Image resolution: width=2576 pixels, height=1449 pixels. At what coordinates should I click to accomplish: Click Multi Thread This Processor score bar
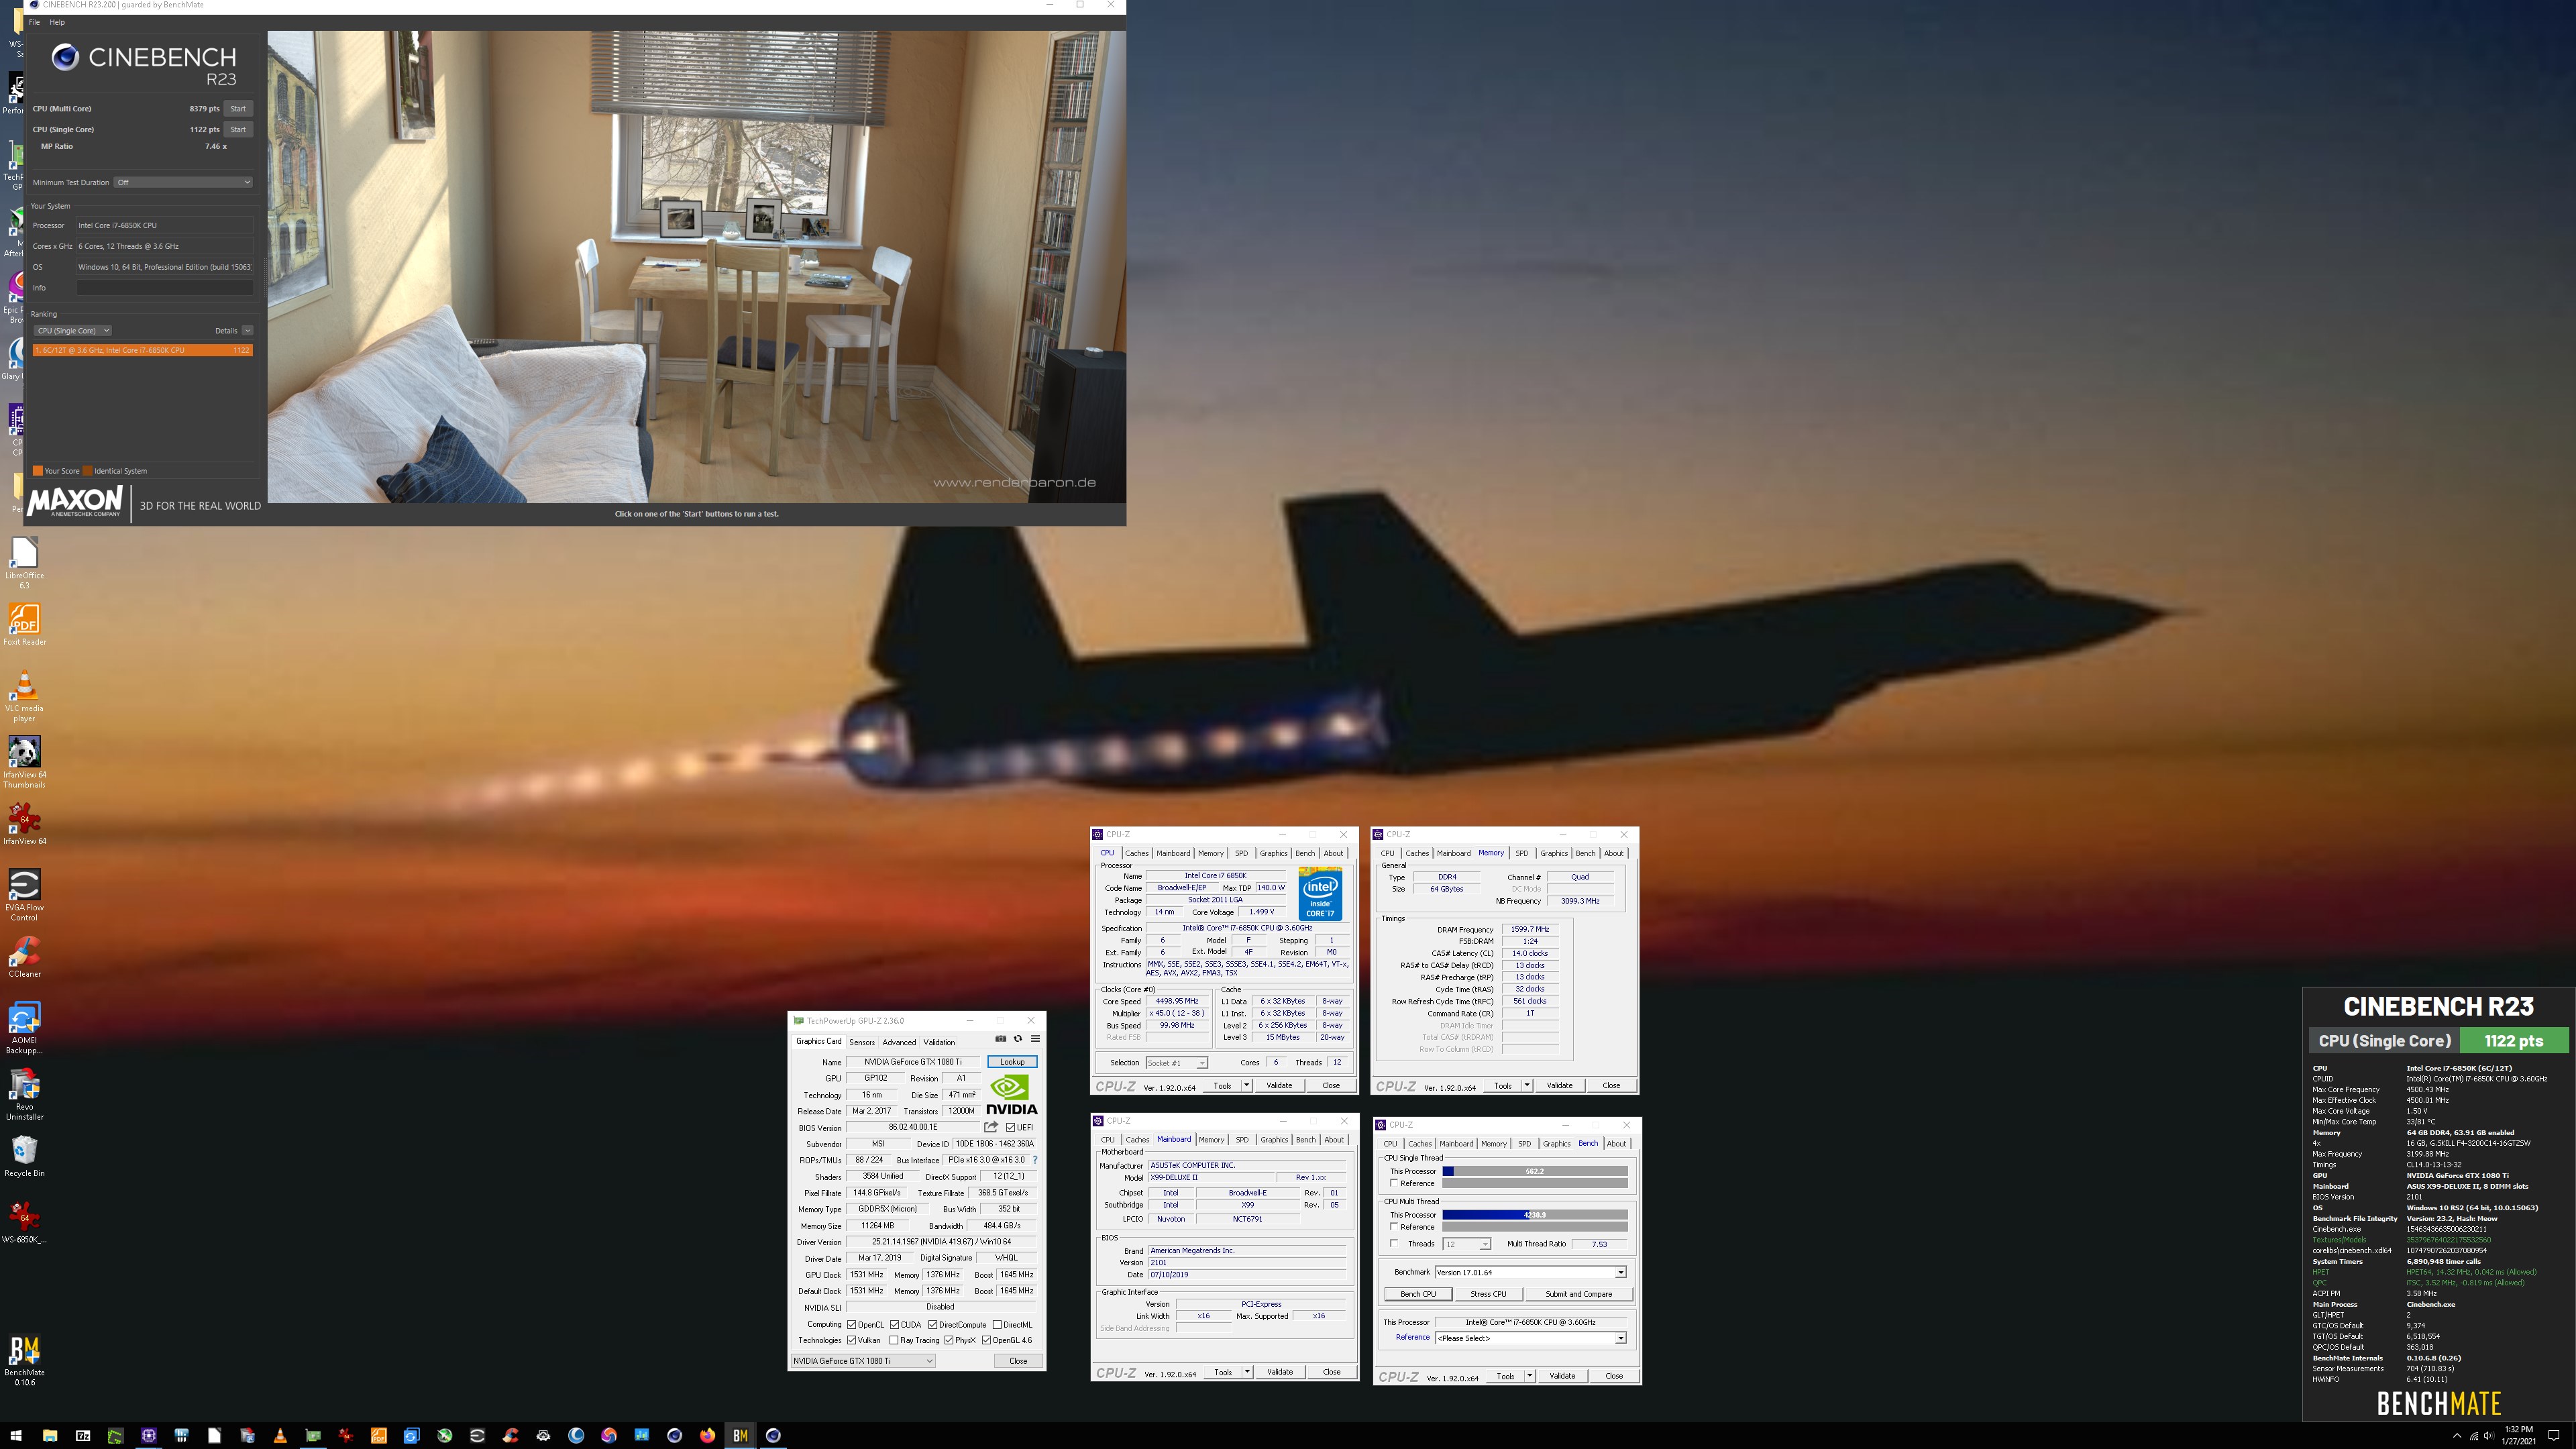[1534, 1215]
